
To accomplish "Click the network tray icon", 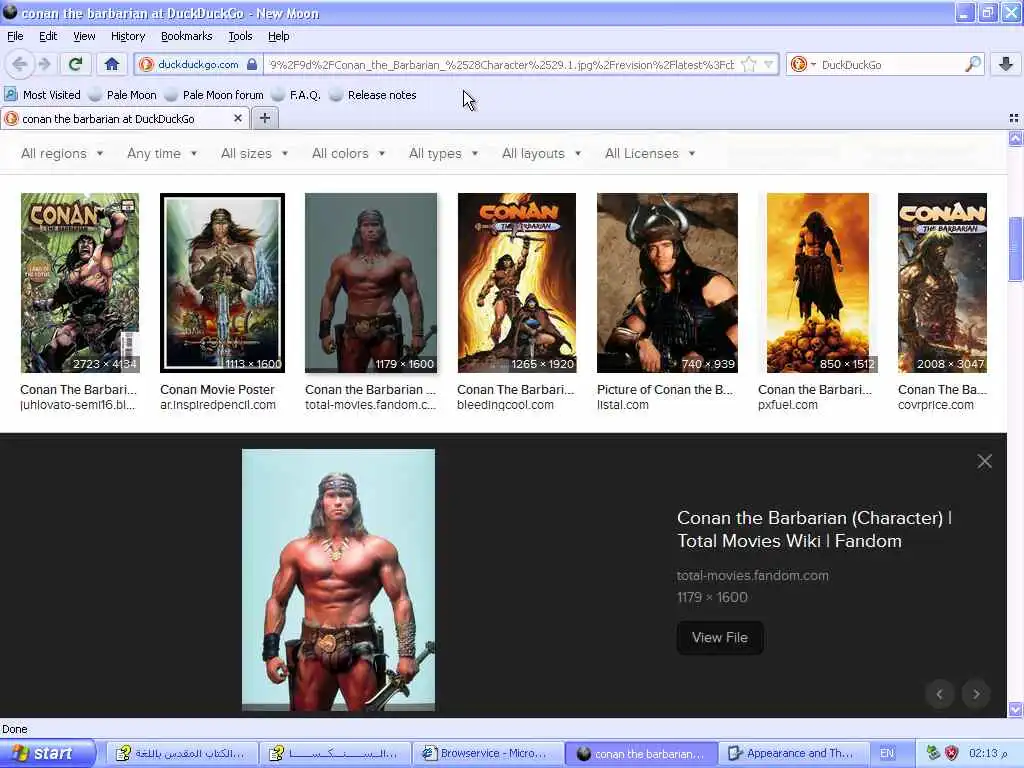I will (933, 753).
